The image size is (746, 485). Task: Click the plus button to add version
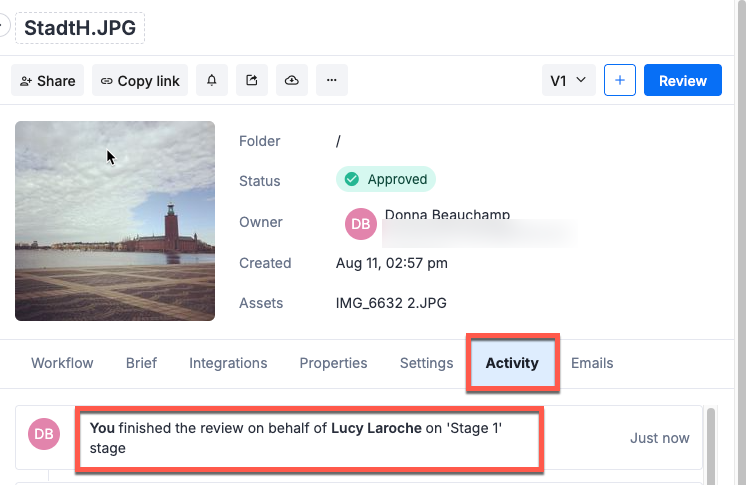tap(620, 81)
